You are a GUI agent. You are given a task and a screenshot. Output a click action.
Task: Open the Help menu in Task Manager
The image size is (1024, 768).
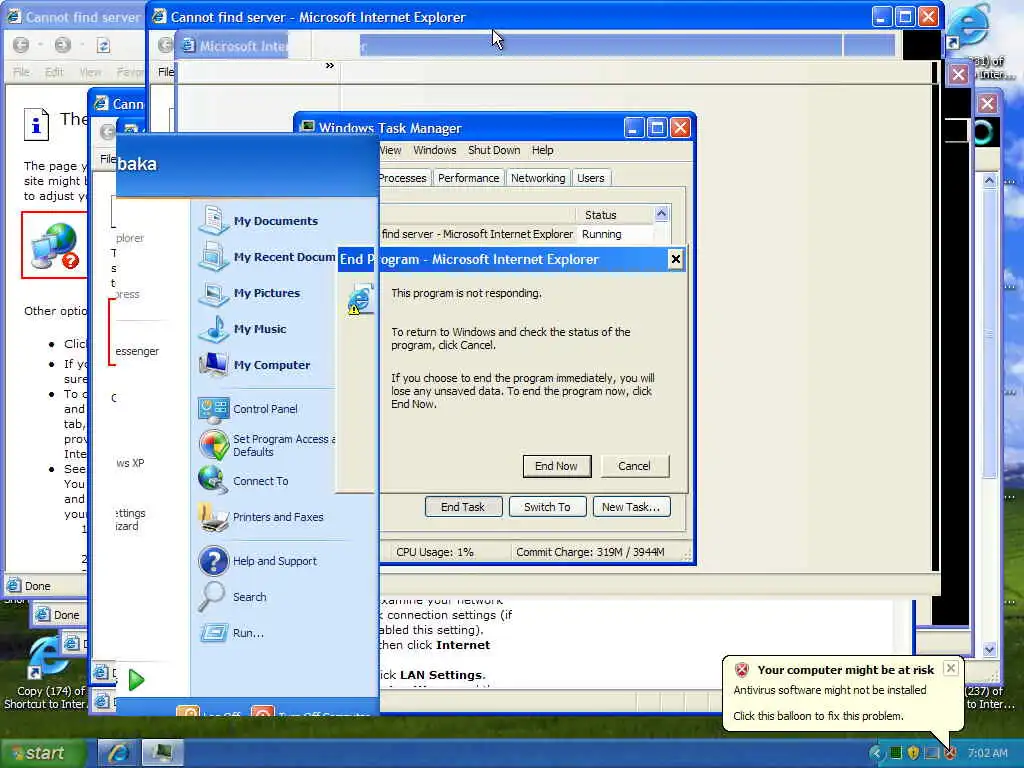[543, 150]
